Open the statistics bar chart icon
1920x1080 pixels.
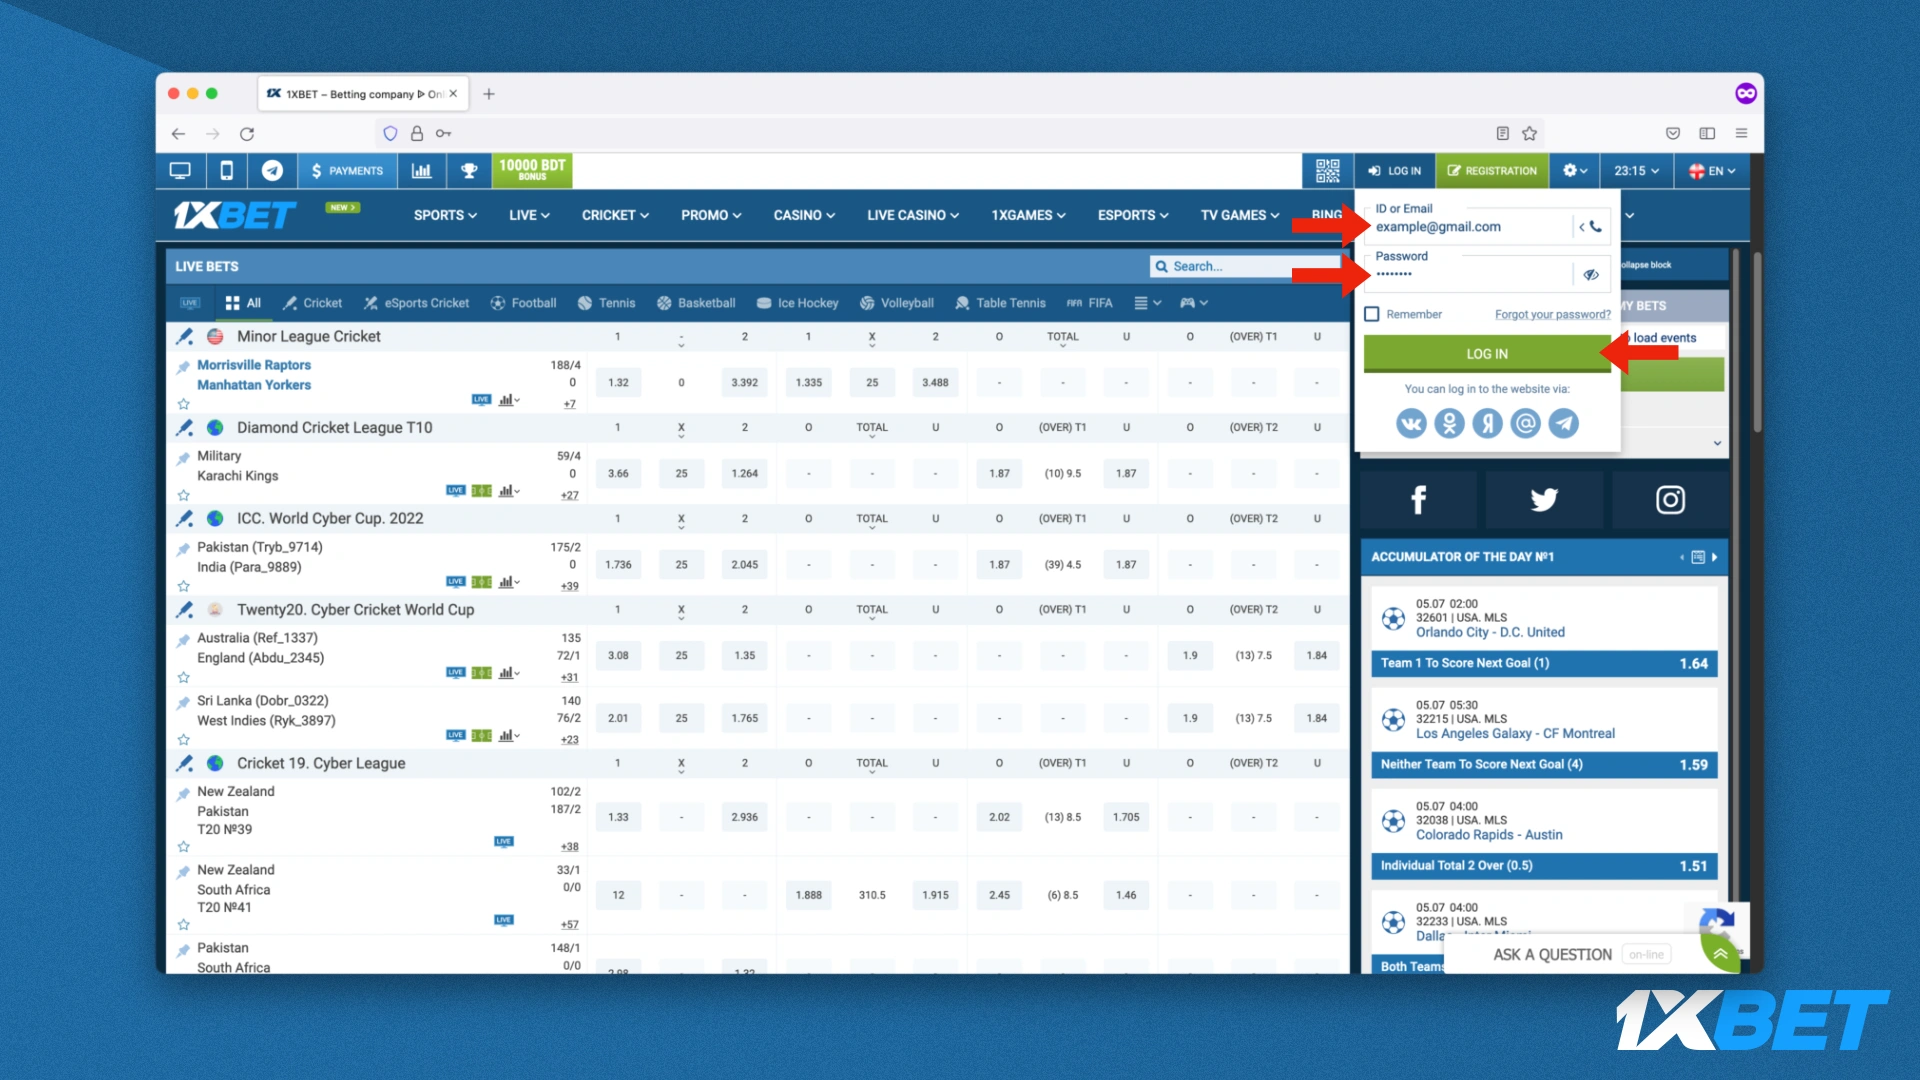[421, 171]
